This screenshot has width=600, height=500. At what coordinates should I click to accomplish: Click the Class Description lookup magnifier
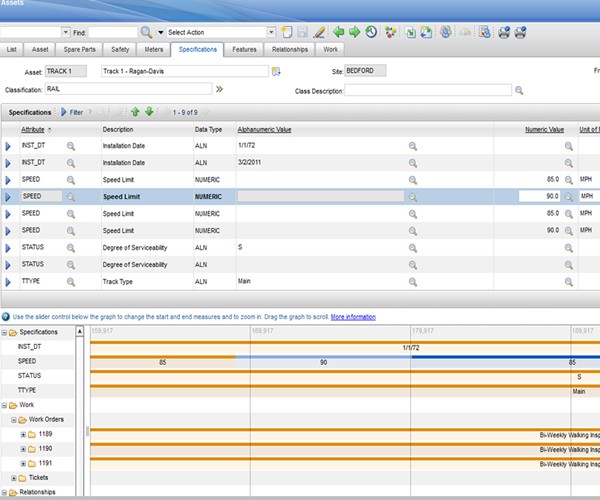(x=519, y=91)
